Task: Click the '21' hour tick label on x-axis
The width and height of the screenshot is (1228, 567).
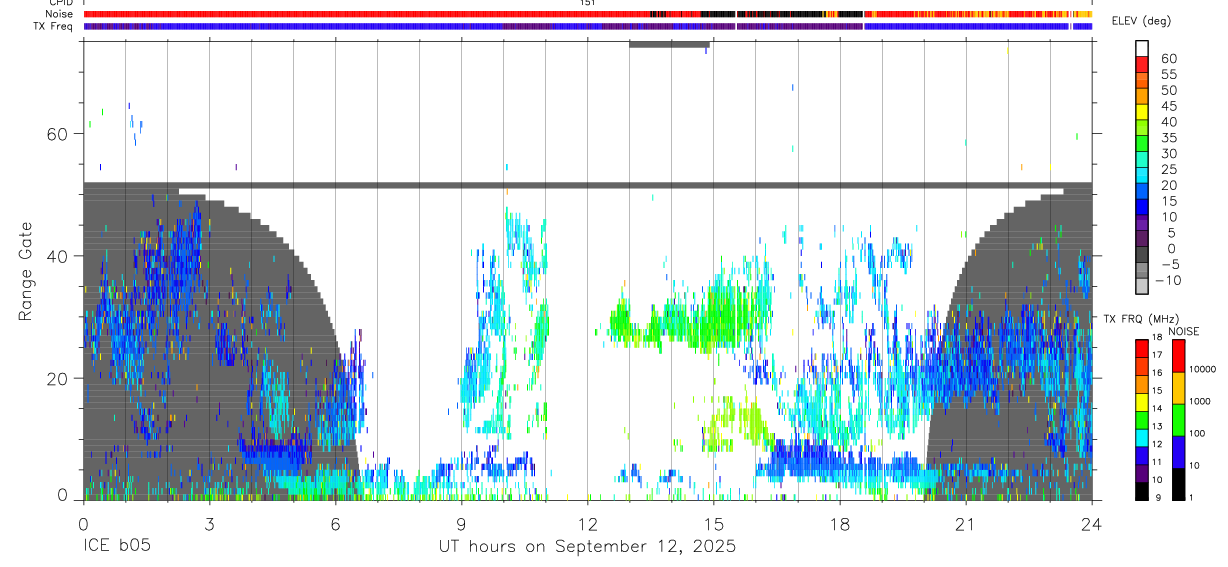Action: click(966, 524)
